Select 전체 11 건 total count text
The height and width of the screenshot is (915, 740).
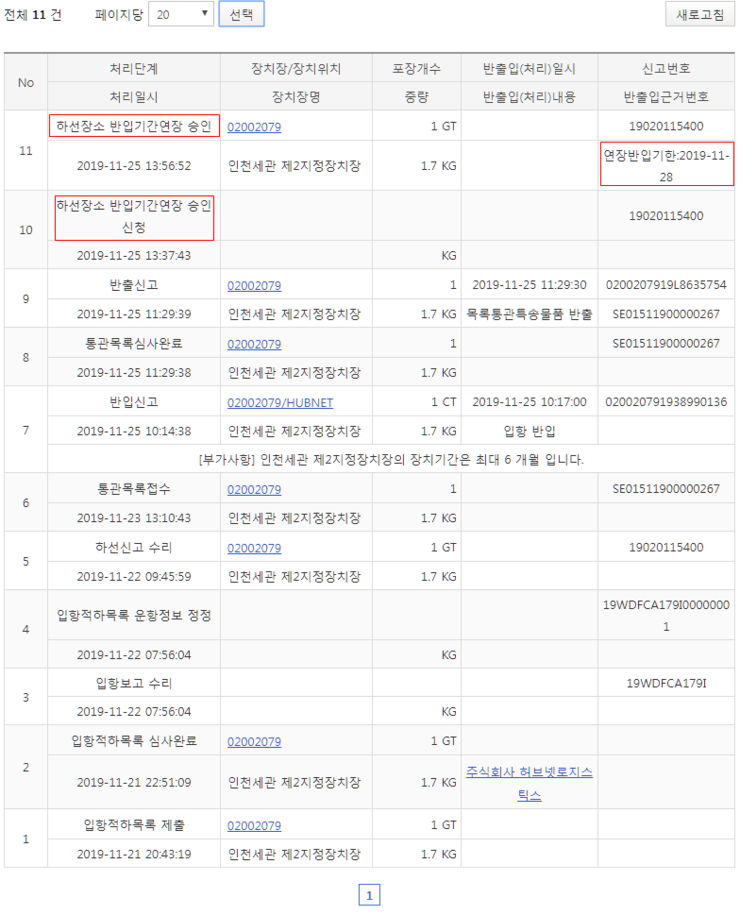pyautogui.click(x=33, y=15)
